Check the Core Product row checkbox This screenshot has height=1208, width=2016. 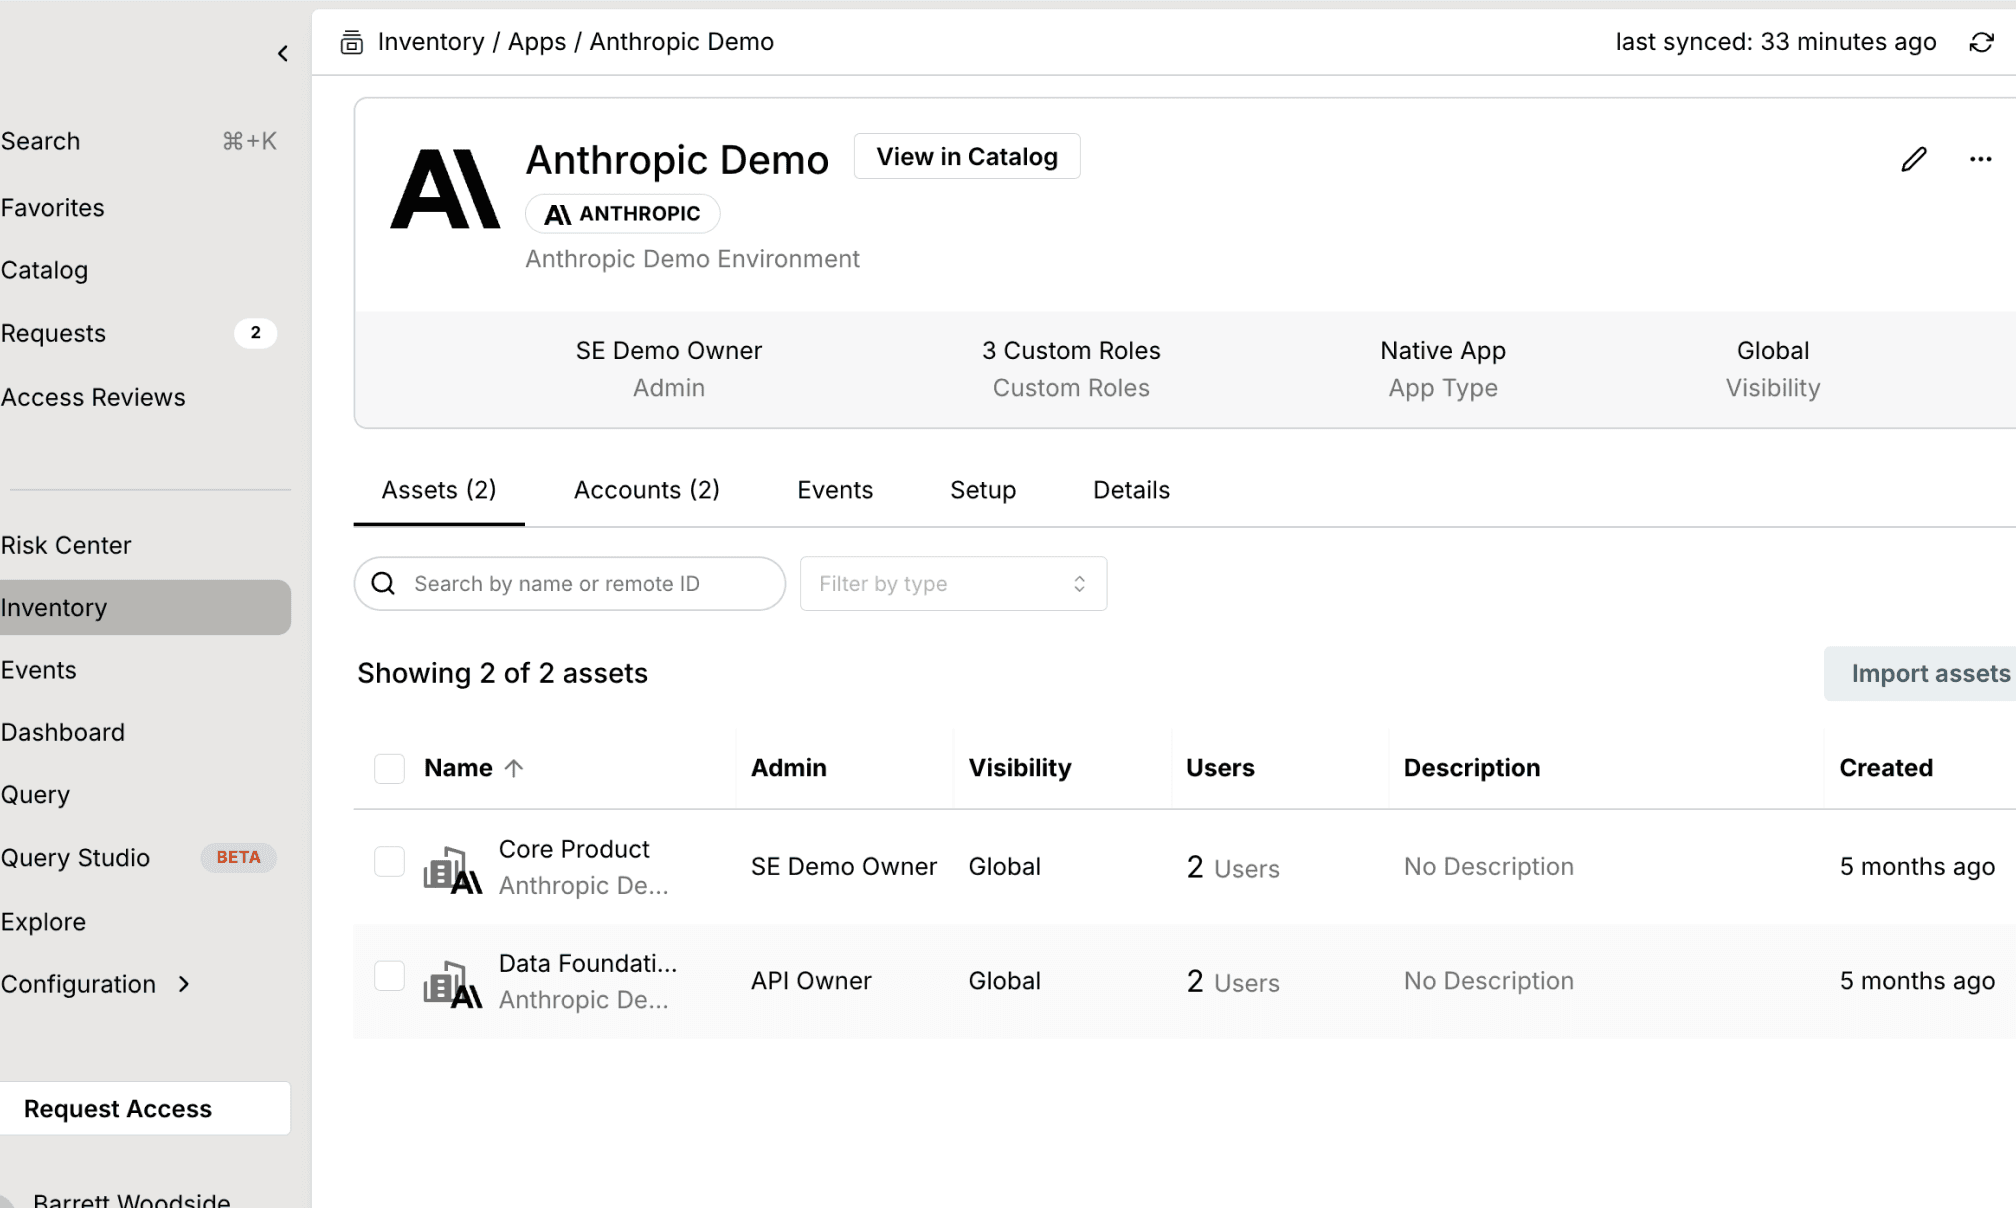[389, 861]
